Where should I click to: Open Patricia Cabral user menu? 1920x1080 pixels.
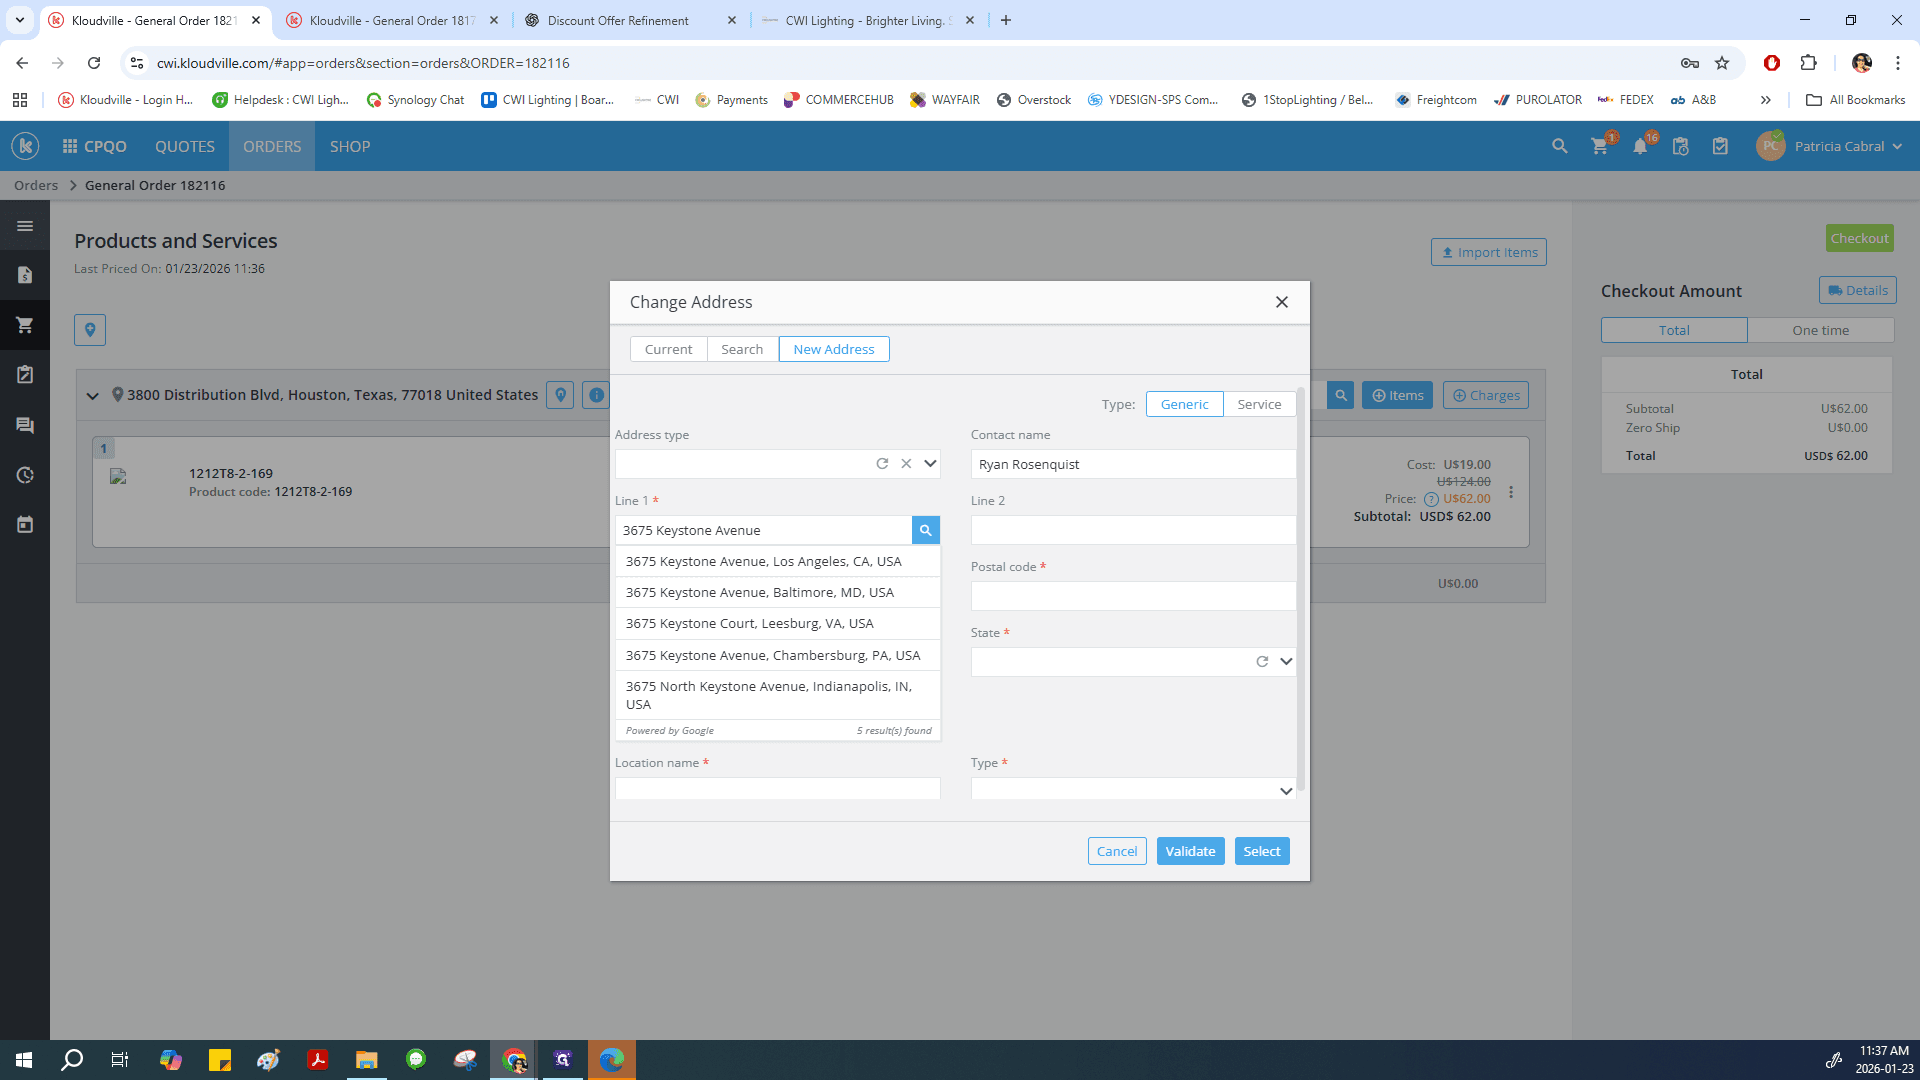1830,146
